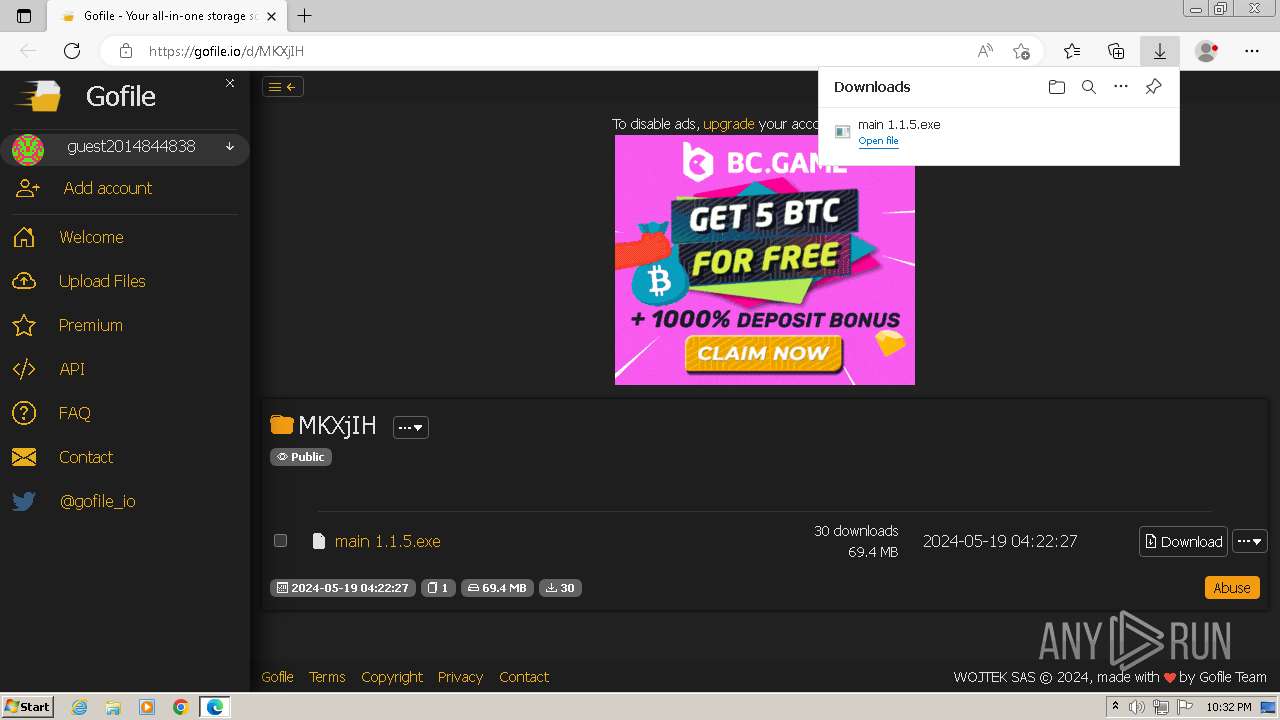This screenshot has width=1280, height=720.
Task: Open the Terms footer link
Action: [x=327, y=677]
